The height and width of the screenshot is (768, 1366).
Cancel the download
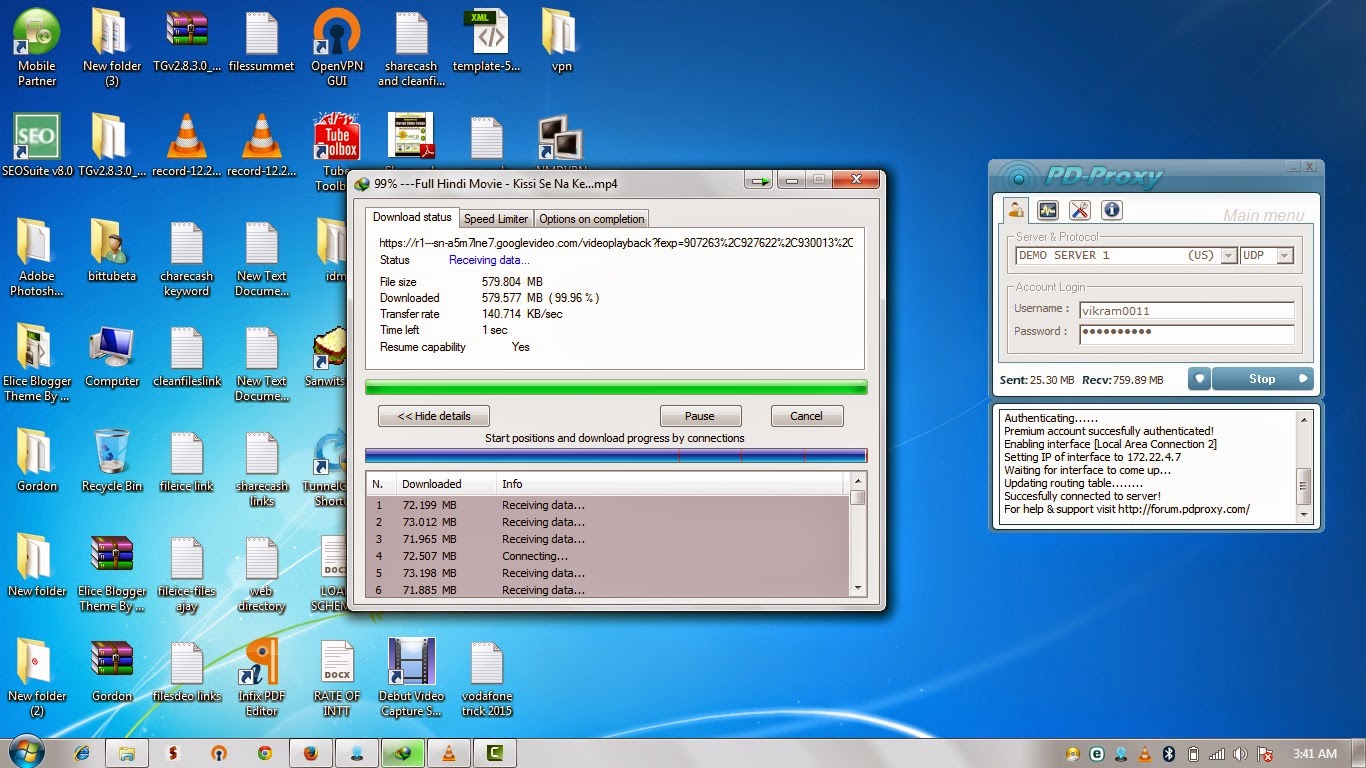(806, 416)
